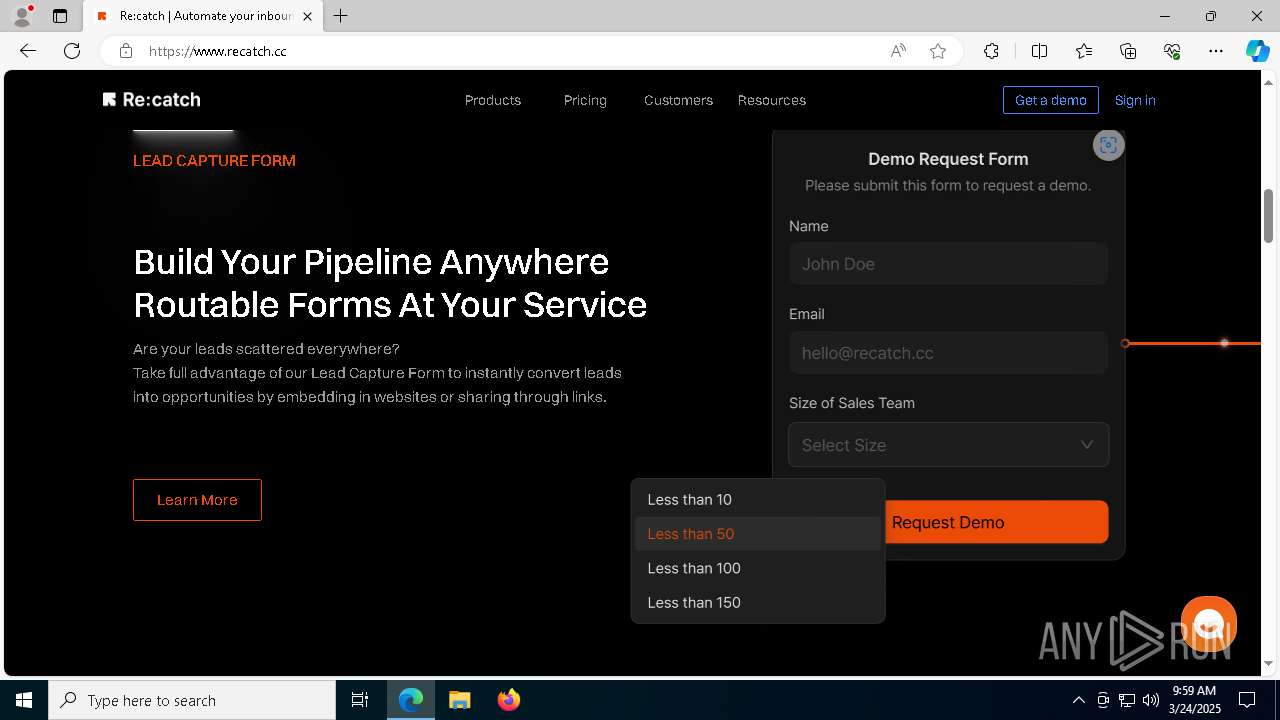The image size is (1280, 720).
Task: Focus the Email input field
Action: point(948,353)
